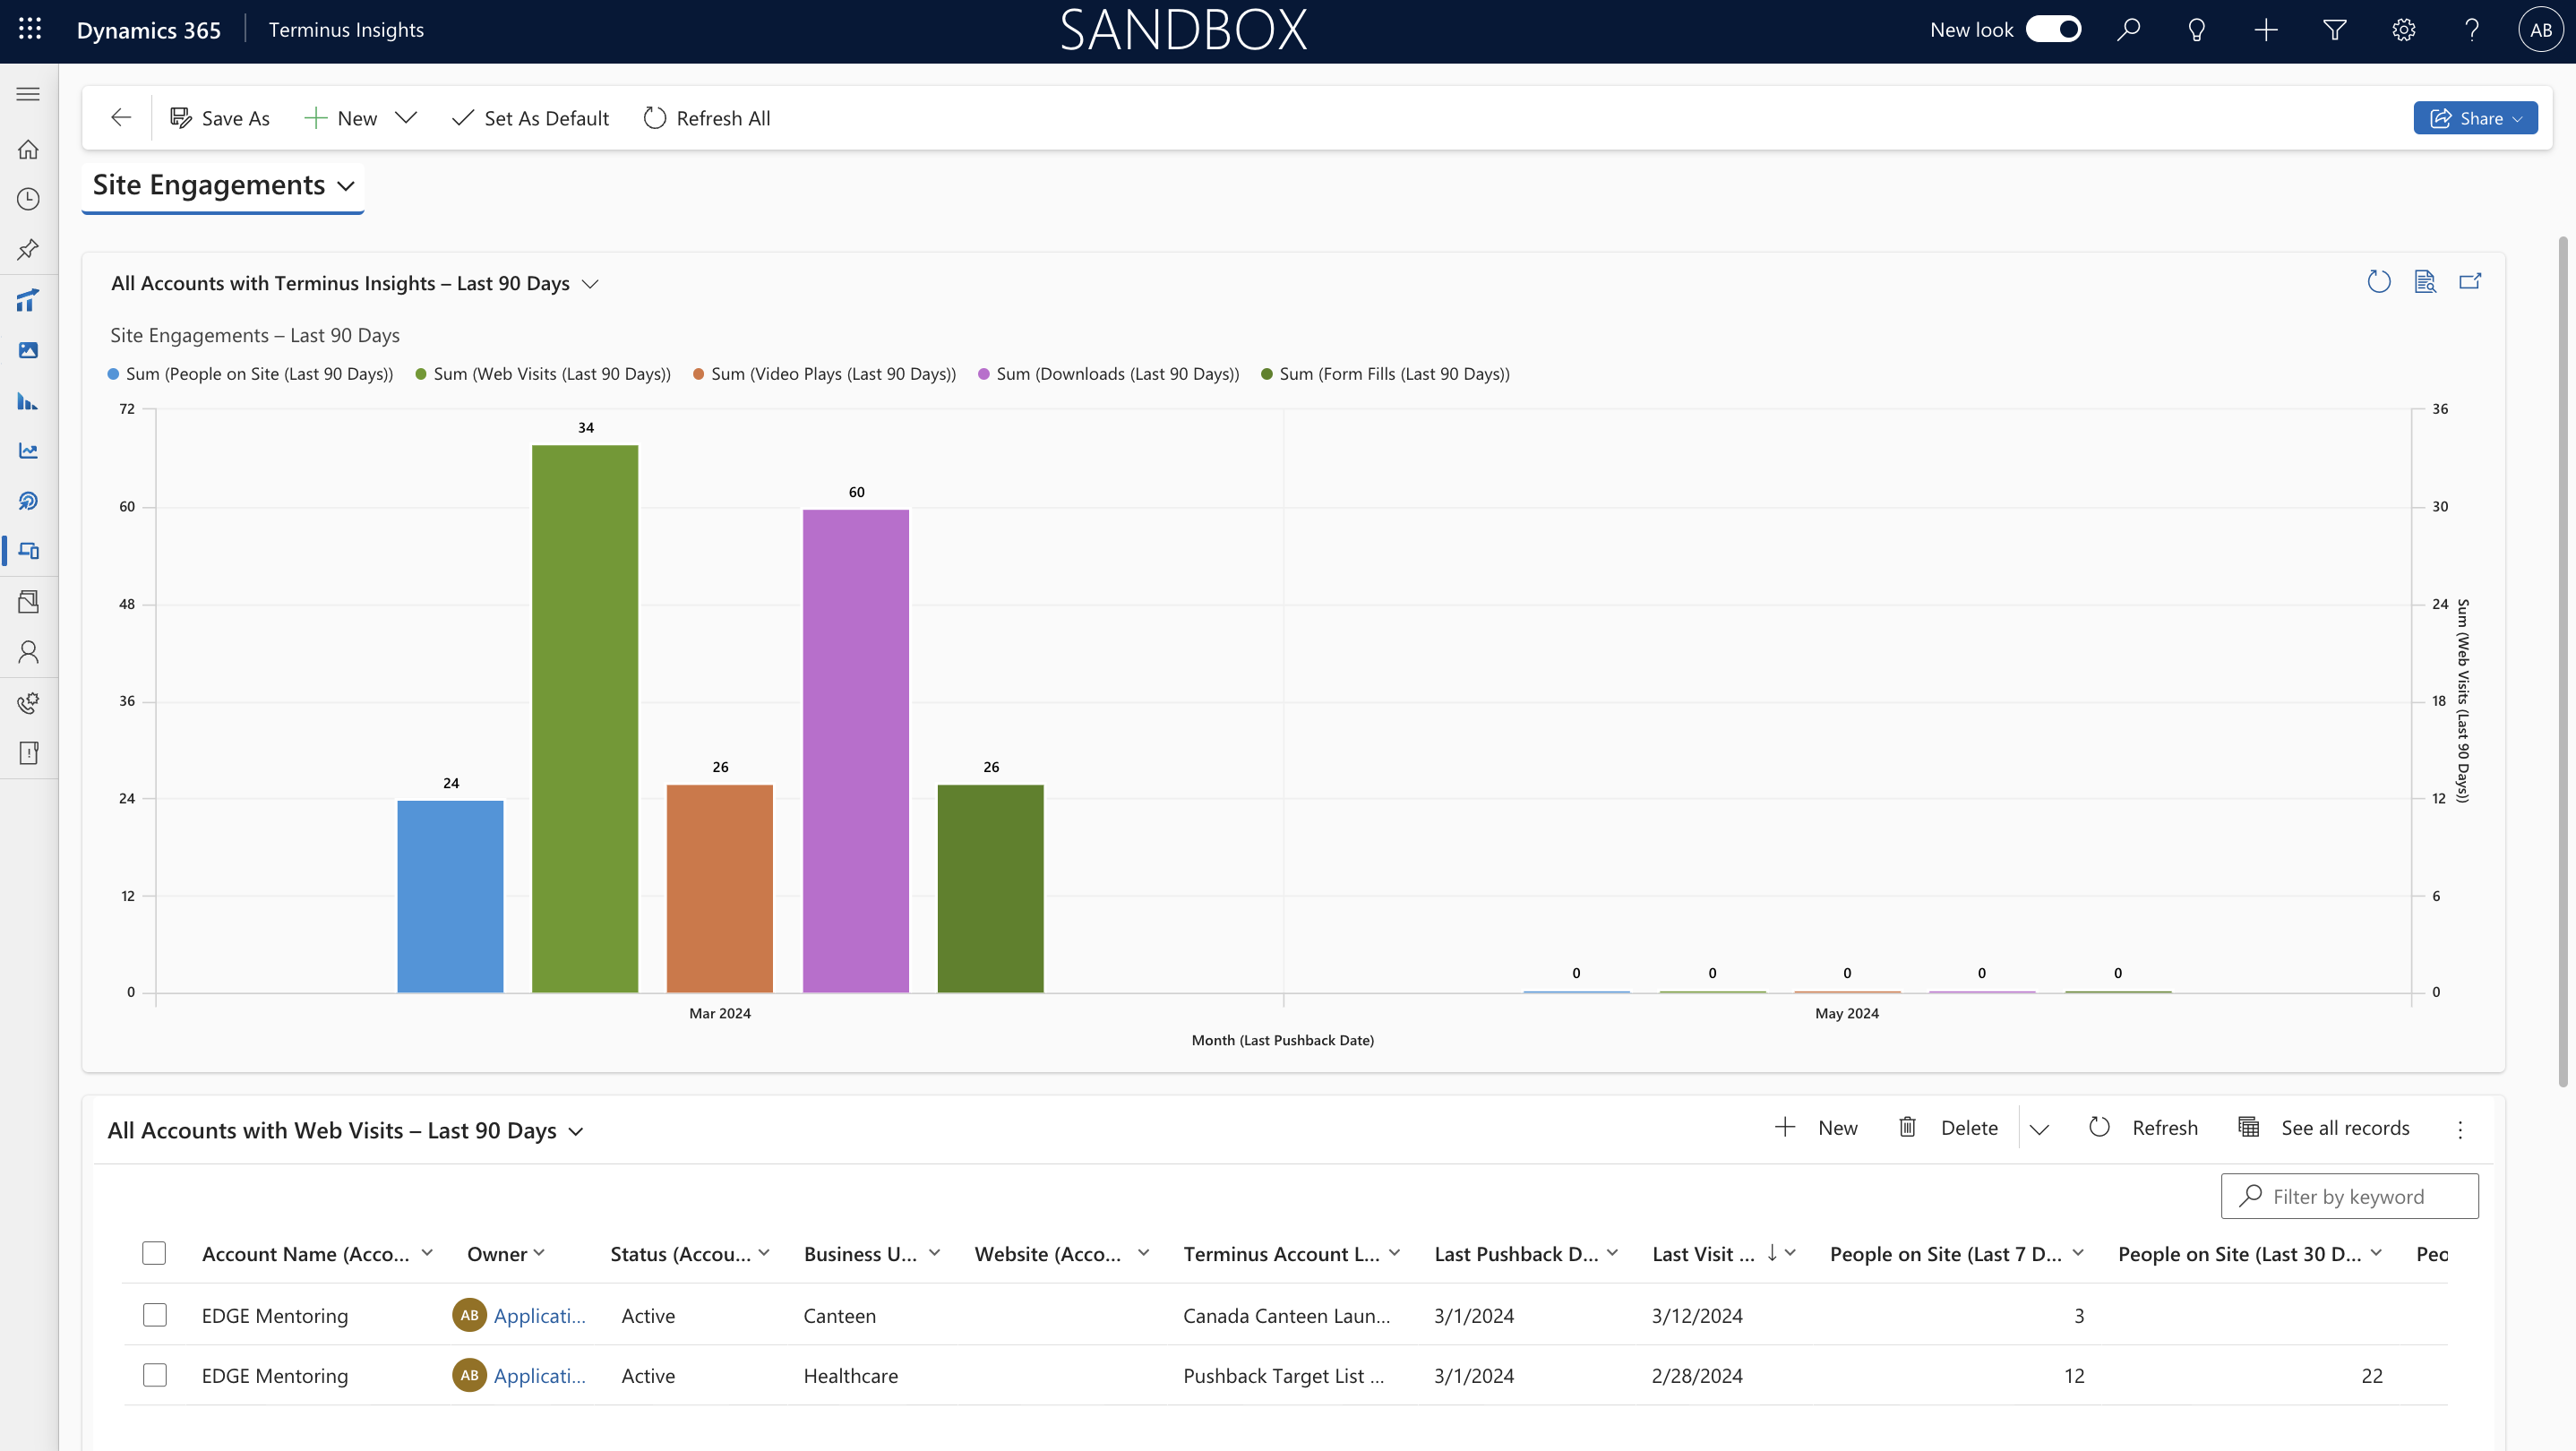Open the phone-with-gear icon in the sidebar
This screenshot has height=1451, width=2576.
click(x=28, y=703)
